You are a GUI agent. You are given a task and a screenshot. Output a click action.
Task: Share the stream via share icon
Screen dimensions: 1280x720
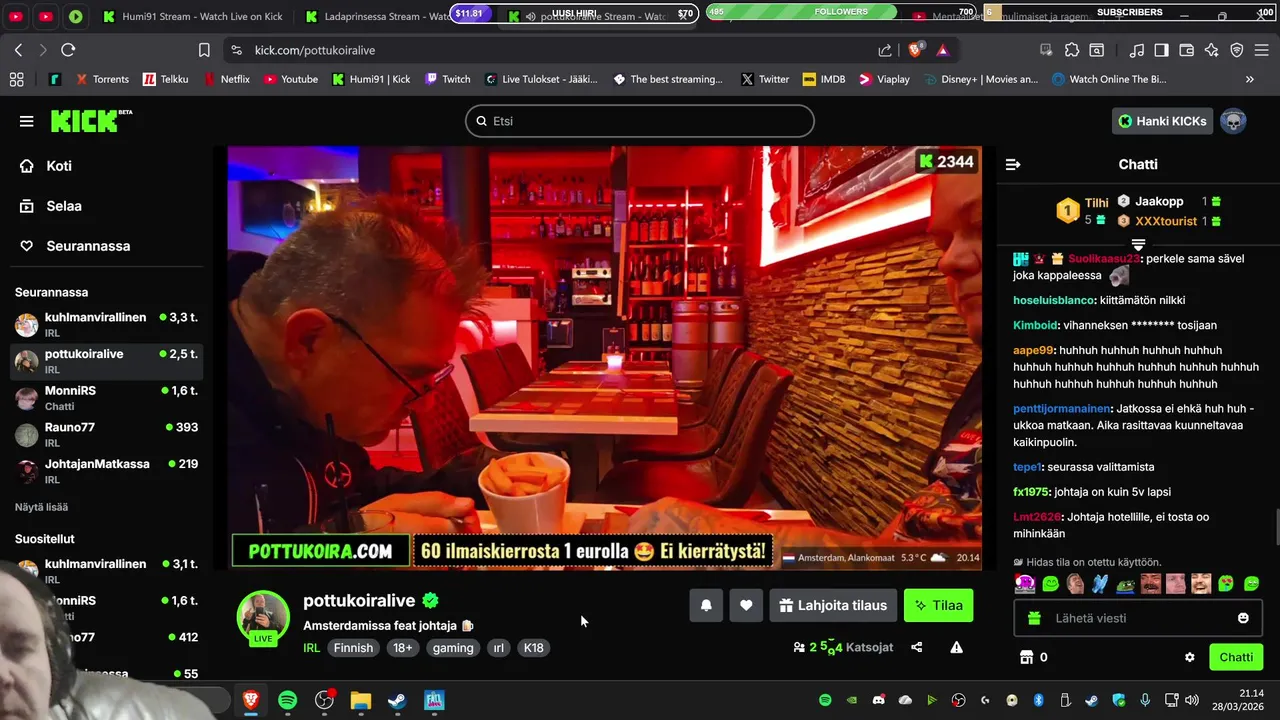point(917,647)
